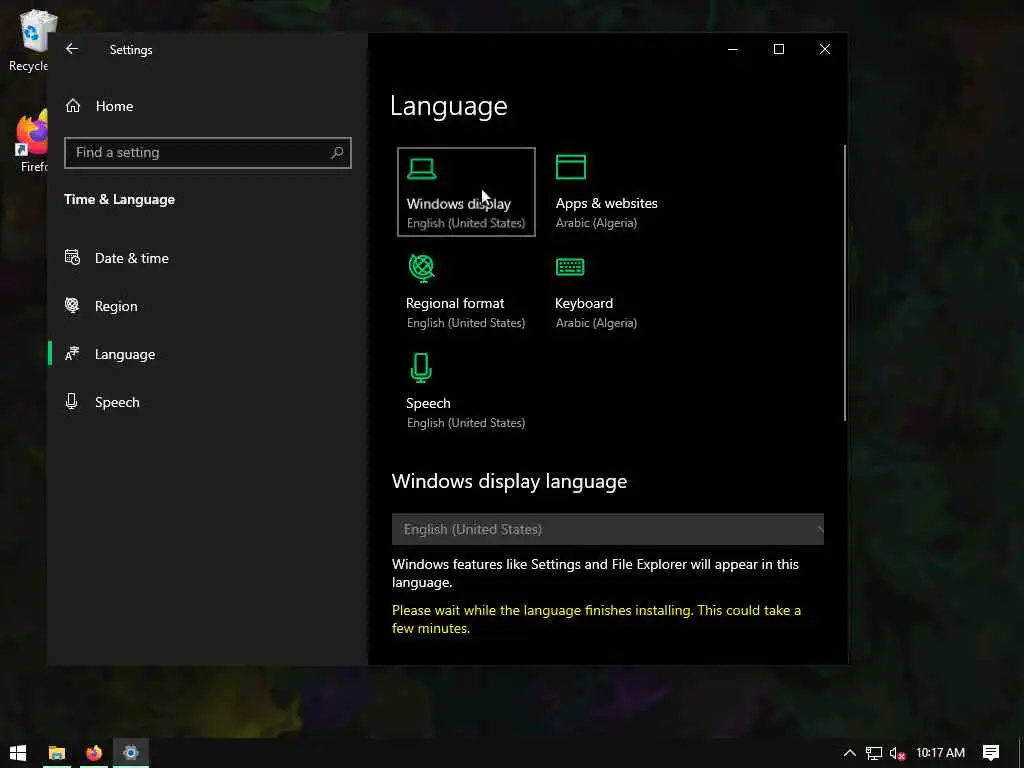
Task: Click the Settings gear on the taskbar
Action: tap(131, 753)
